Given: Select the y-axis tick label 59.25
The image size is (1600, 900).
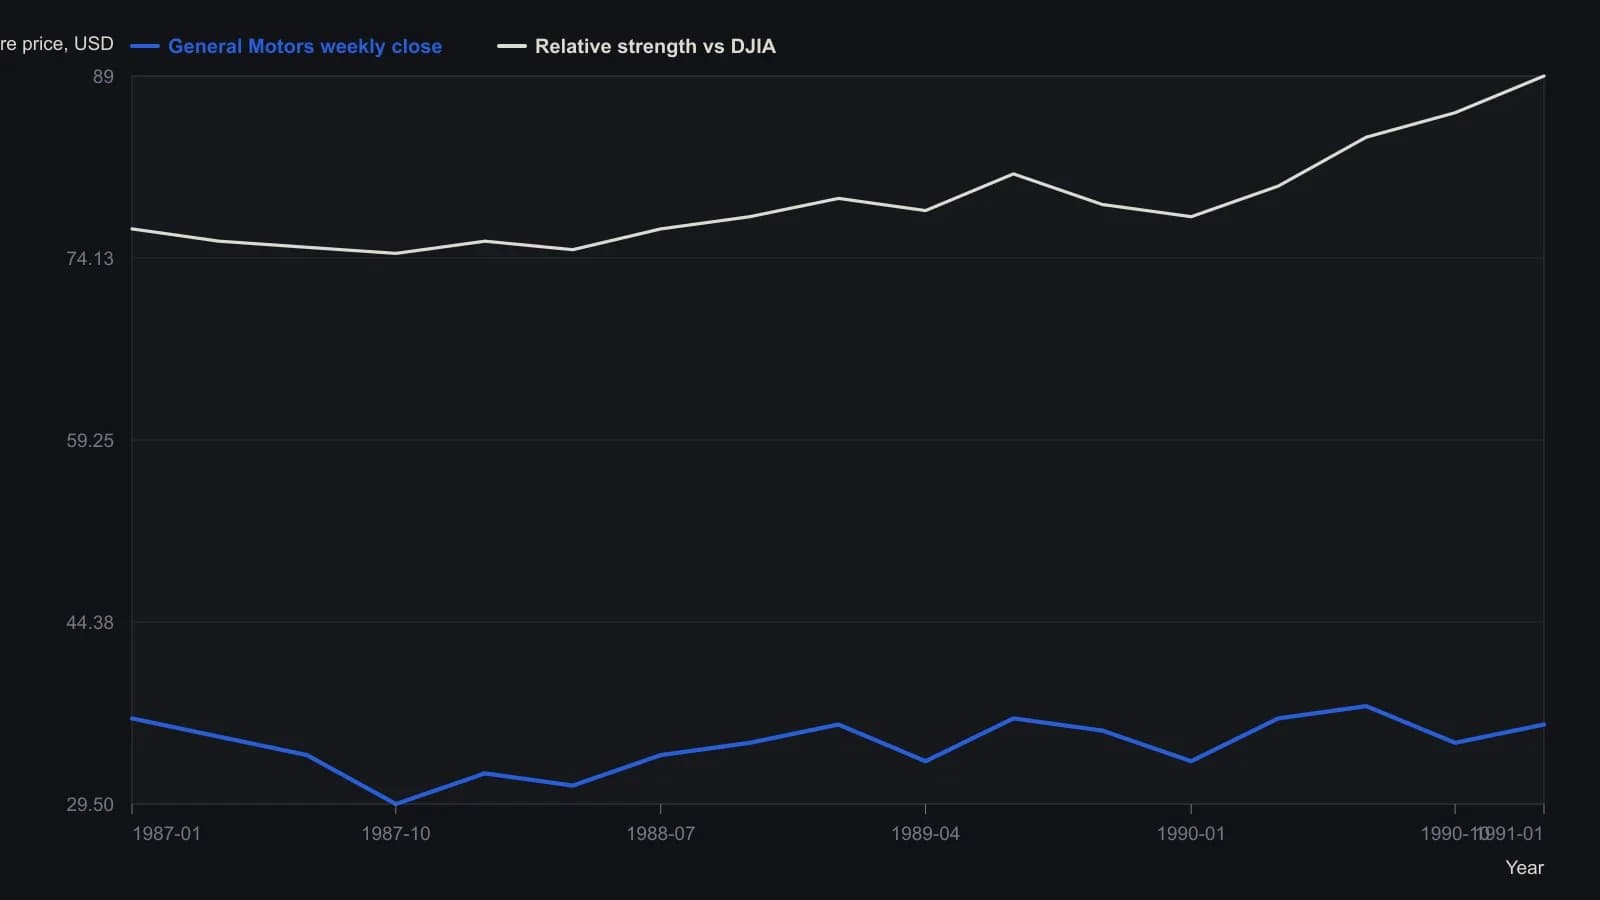Looking at the screenshot, I should point(90,441).
